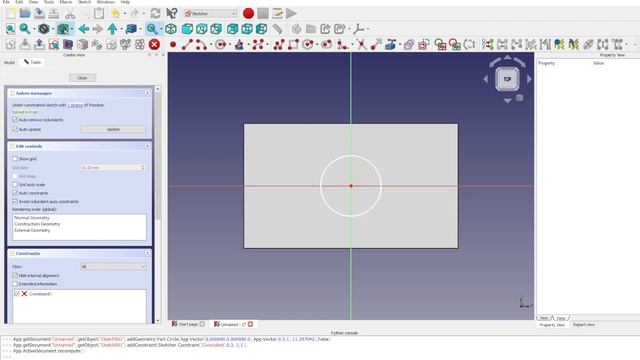Select the Create Polyline tool
The height and width of the screenshot is (360, 640).
point(279,44)
